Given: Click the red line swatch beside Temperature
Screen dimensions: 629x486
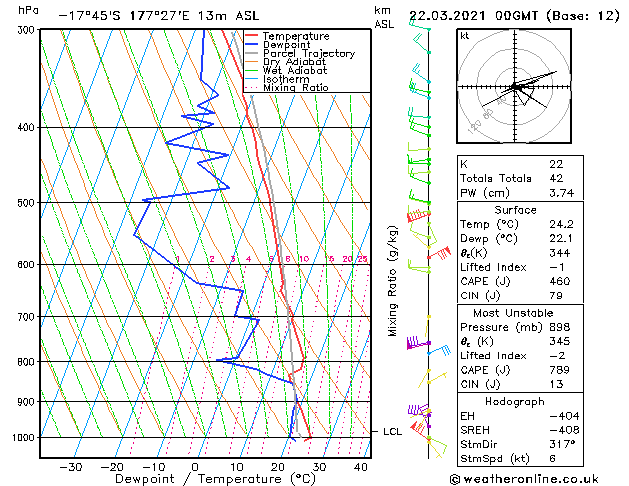Looking at the screenshot, I should (252, 36).
